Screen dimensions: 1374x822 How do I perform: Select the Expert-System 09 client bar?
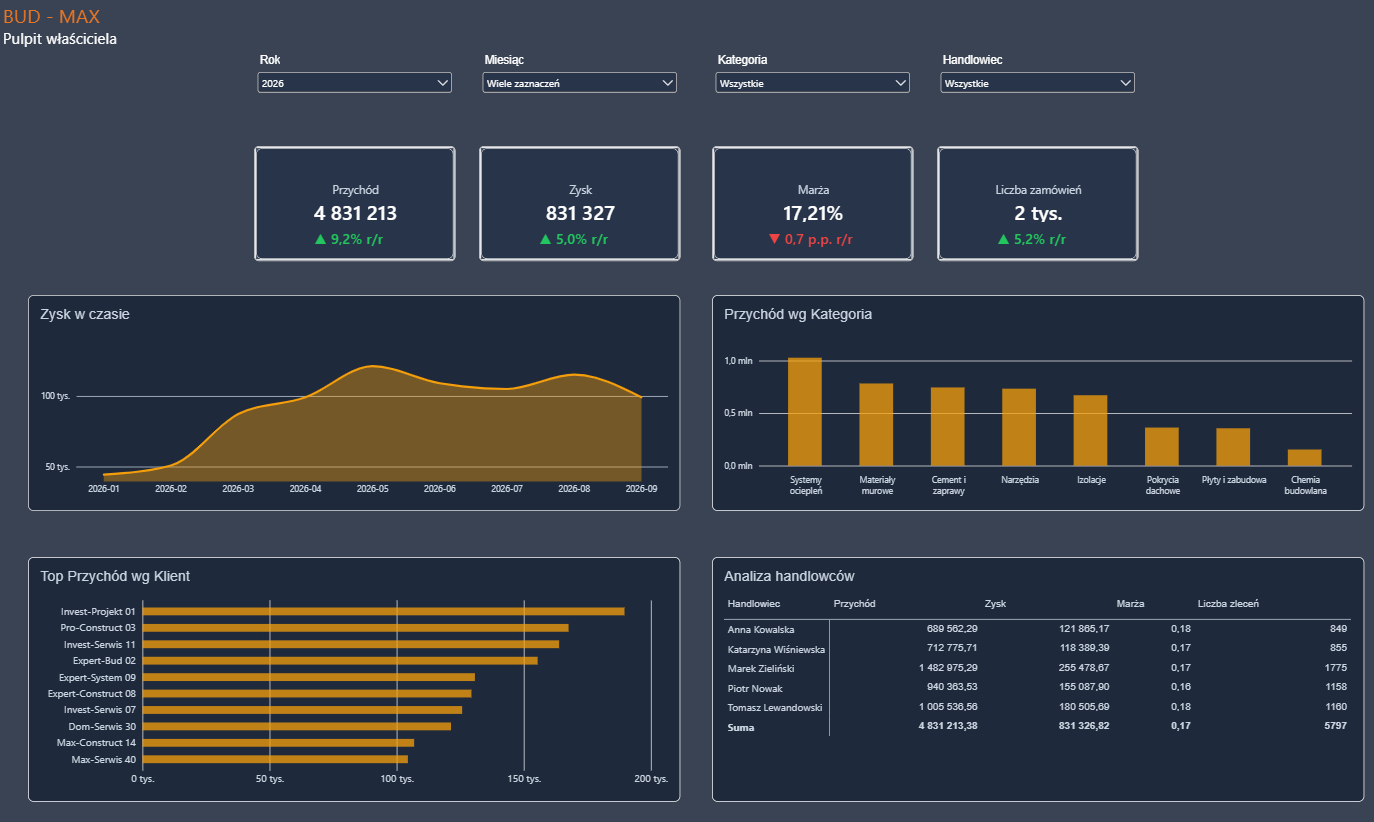[308, 677]
